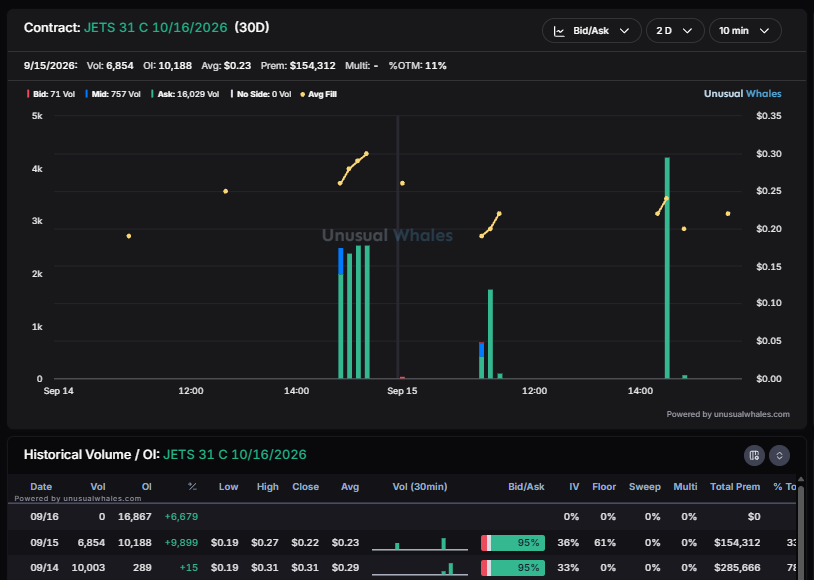Image resolution: width=814 pixels, height=580 pixels.
Task: Click the column settings icon in Historical Volume
Action: (x=754, y=455)
